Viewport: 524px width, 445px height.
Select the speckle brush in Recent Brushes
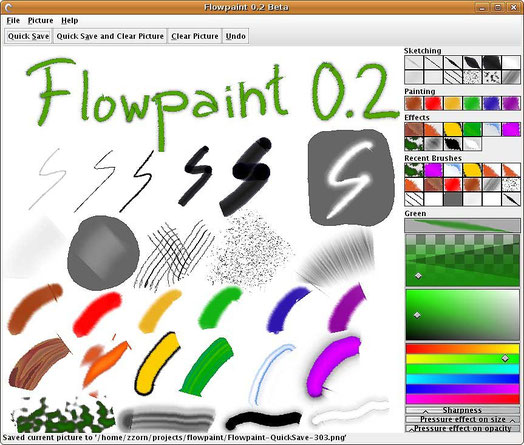(x=511, y=184)
